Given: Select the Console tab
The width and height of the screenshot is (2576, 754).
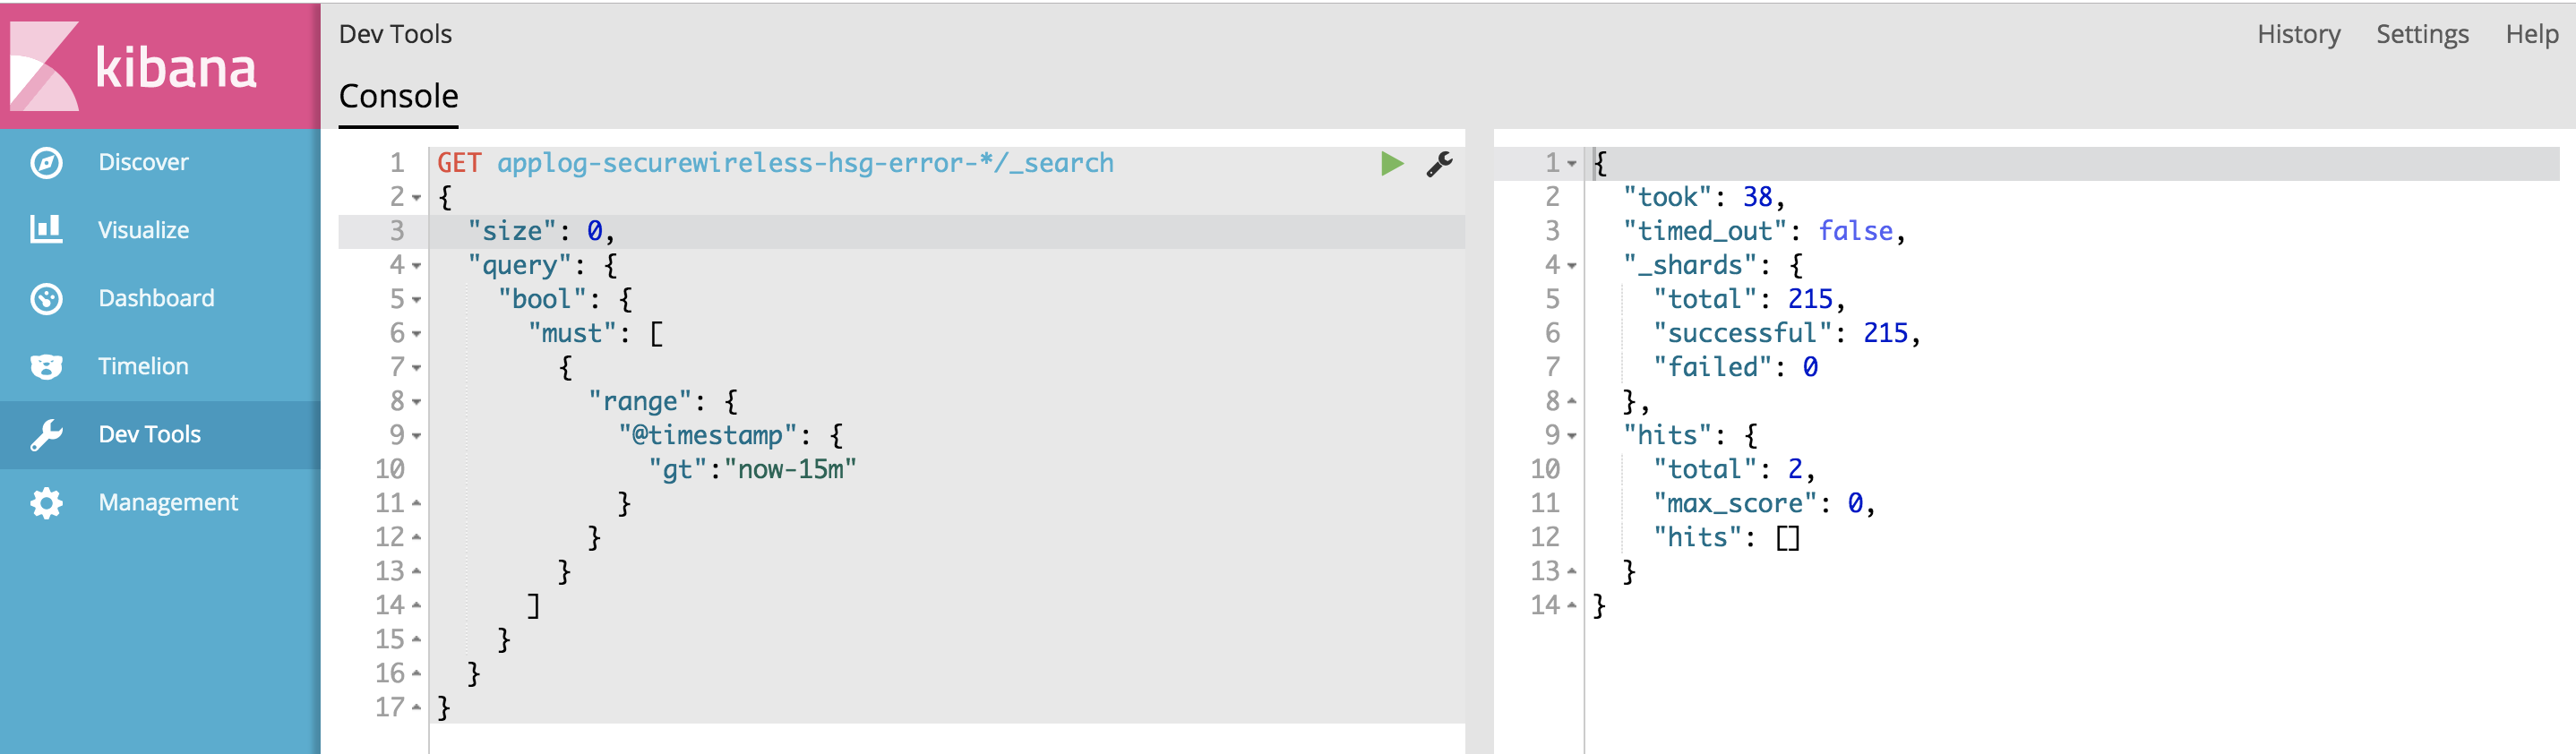Looking at the screenshot, I should [x=398, y=96].
